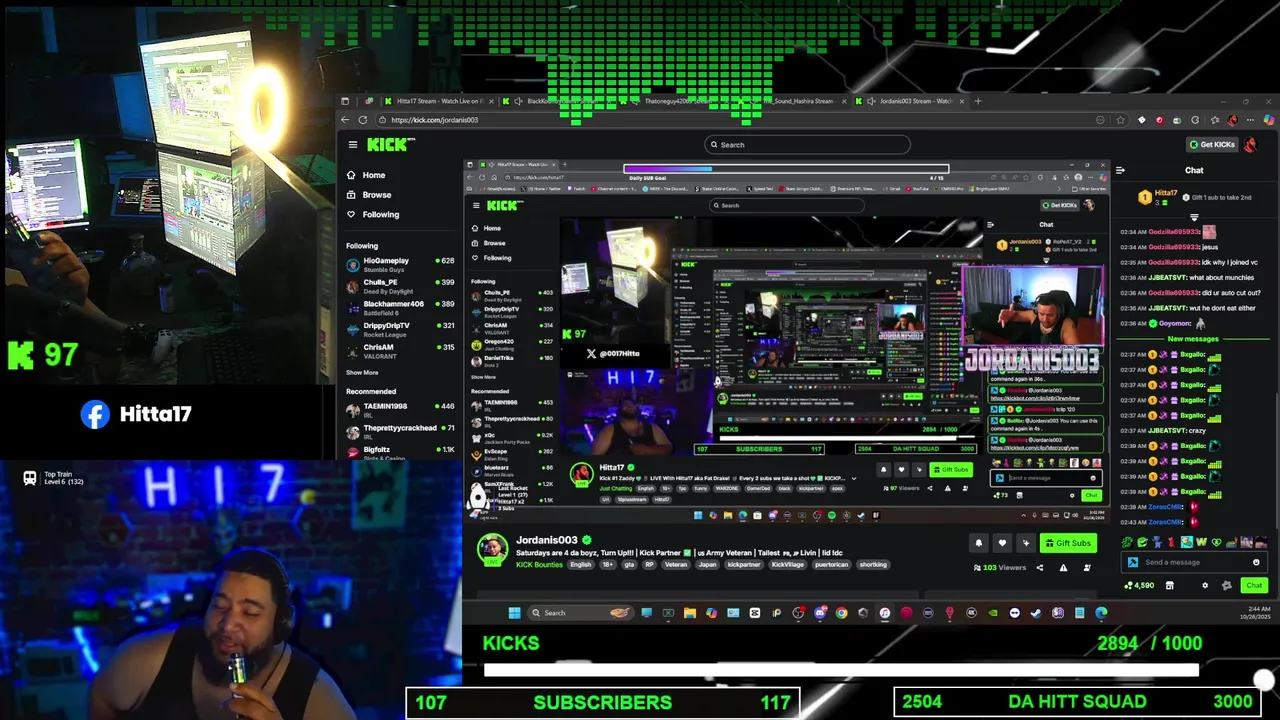Screen dimensions: 1280x720
Task: Open Microsoft Edge in the taskbar
Action: [x=1101, y=613]
